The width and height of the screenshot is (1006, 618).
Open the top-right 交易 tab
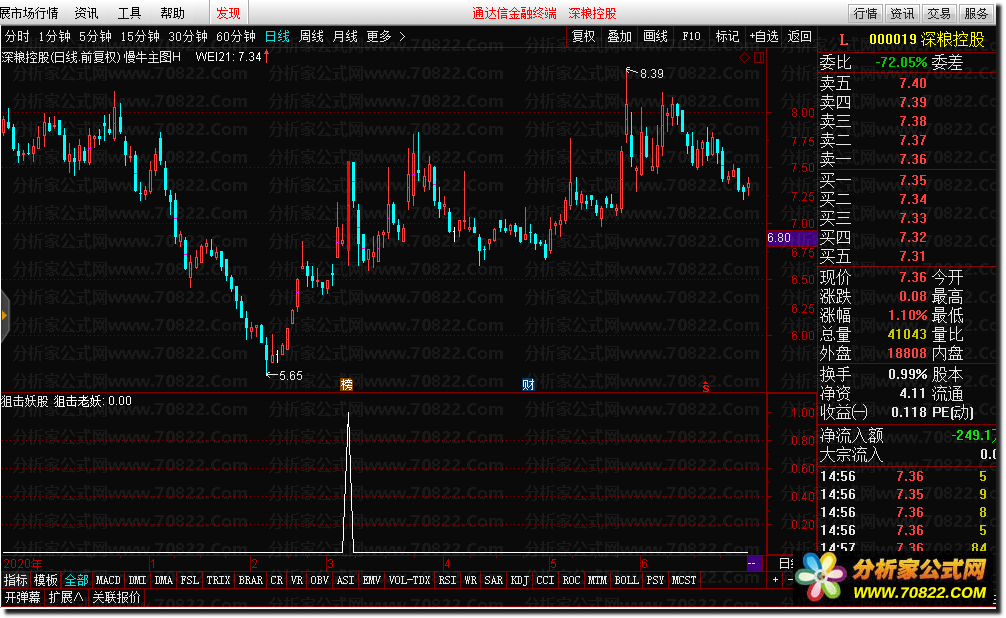(x=939, y=13)
